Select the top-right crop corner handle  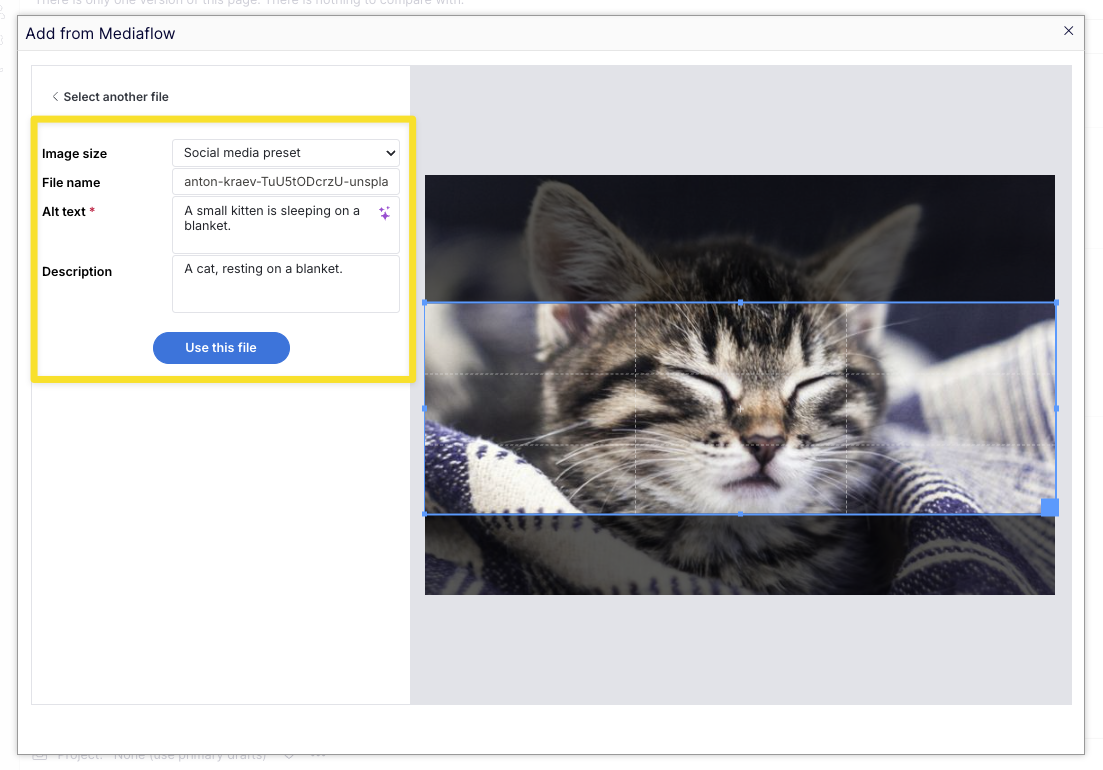point(1056,302)
